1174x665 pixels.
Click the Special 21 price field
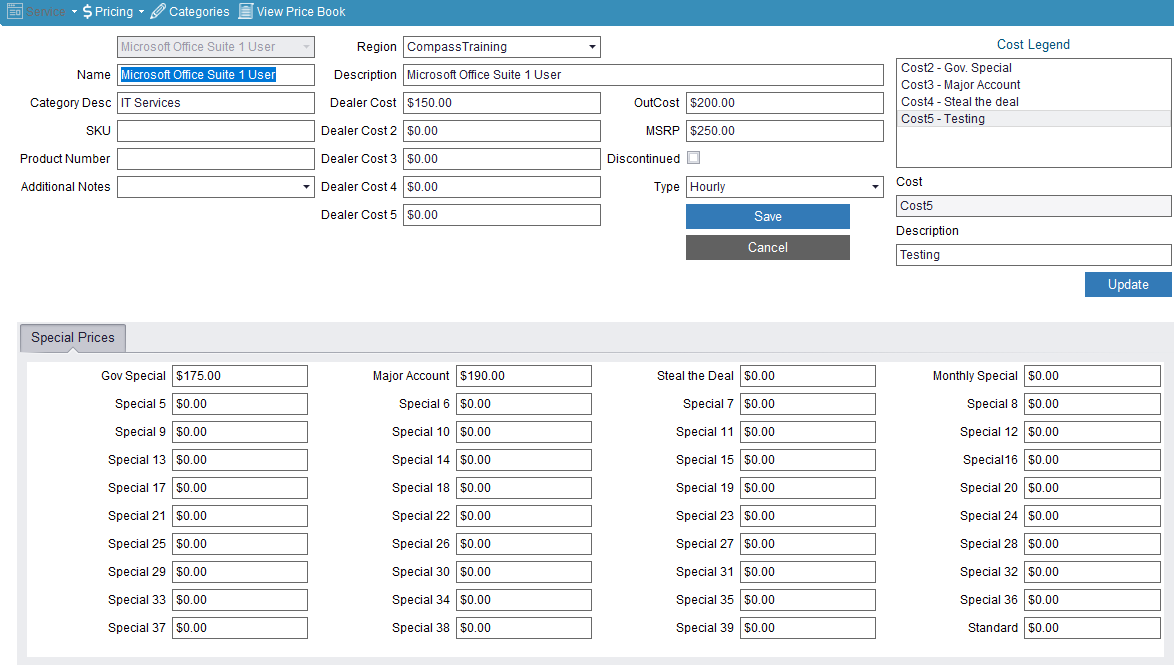[240, 516]
